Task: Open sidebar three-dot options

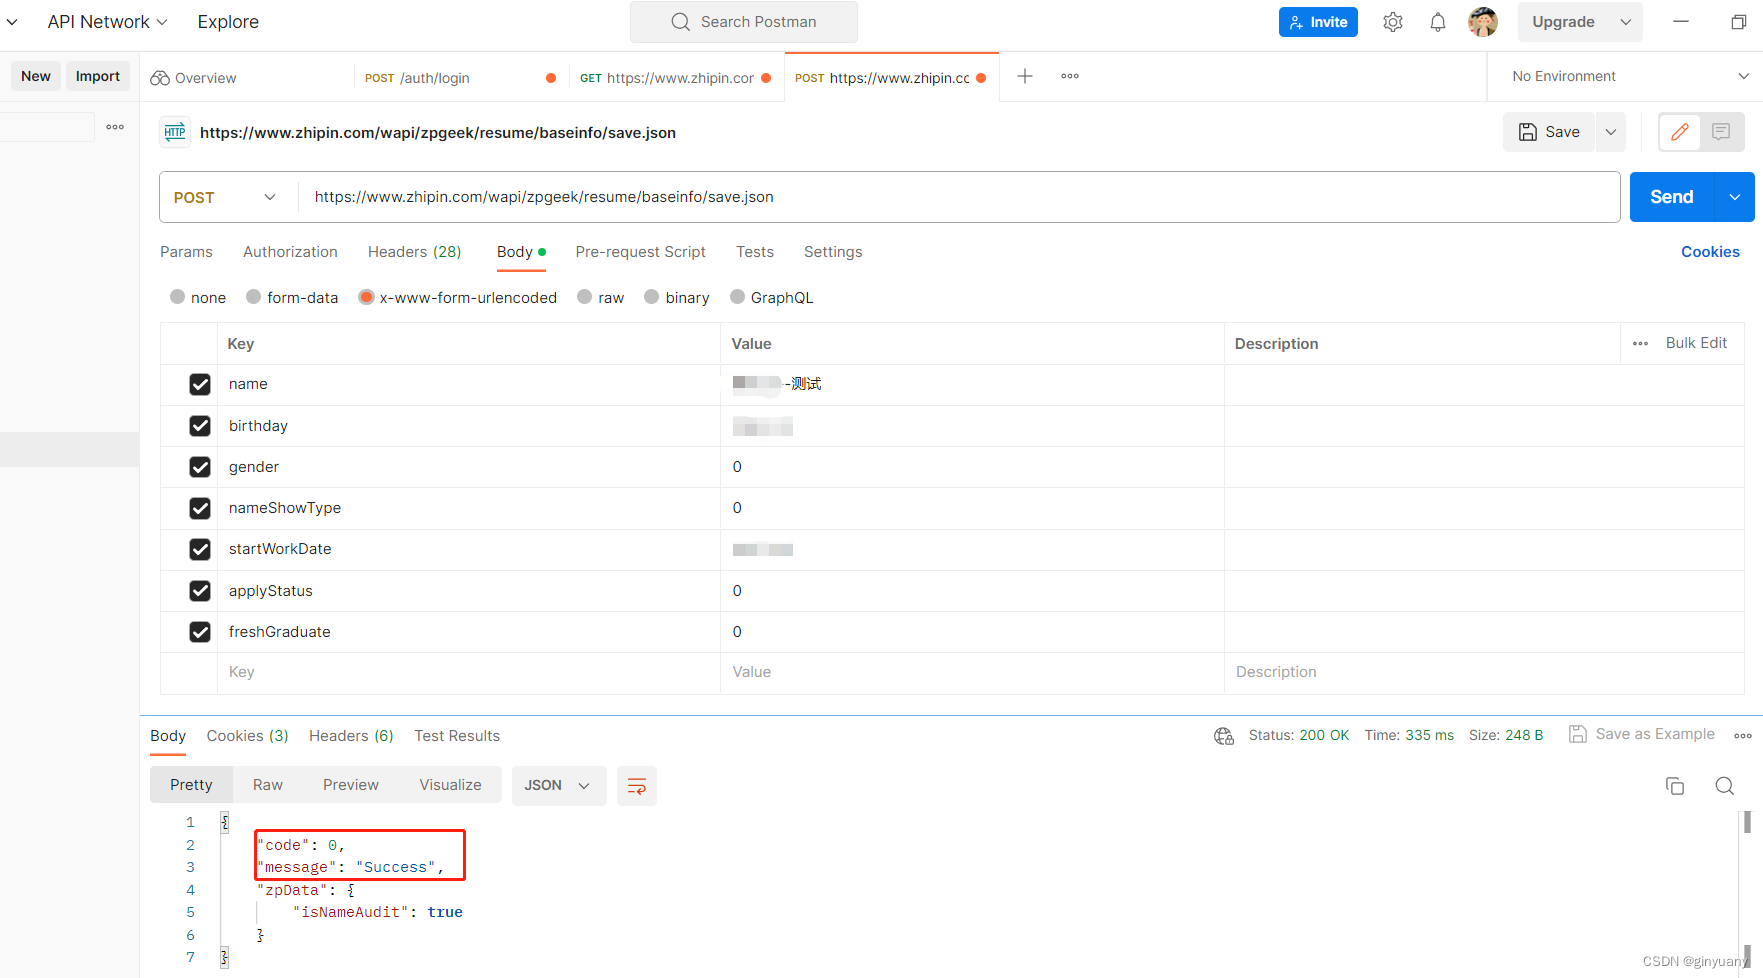Action: [115, 127]
